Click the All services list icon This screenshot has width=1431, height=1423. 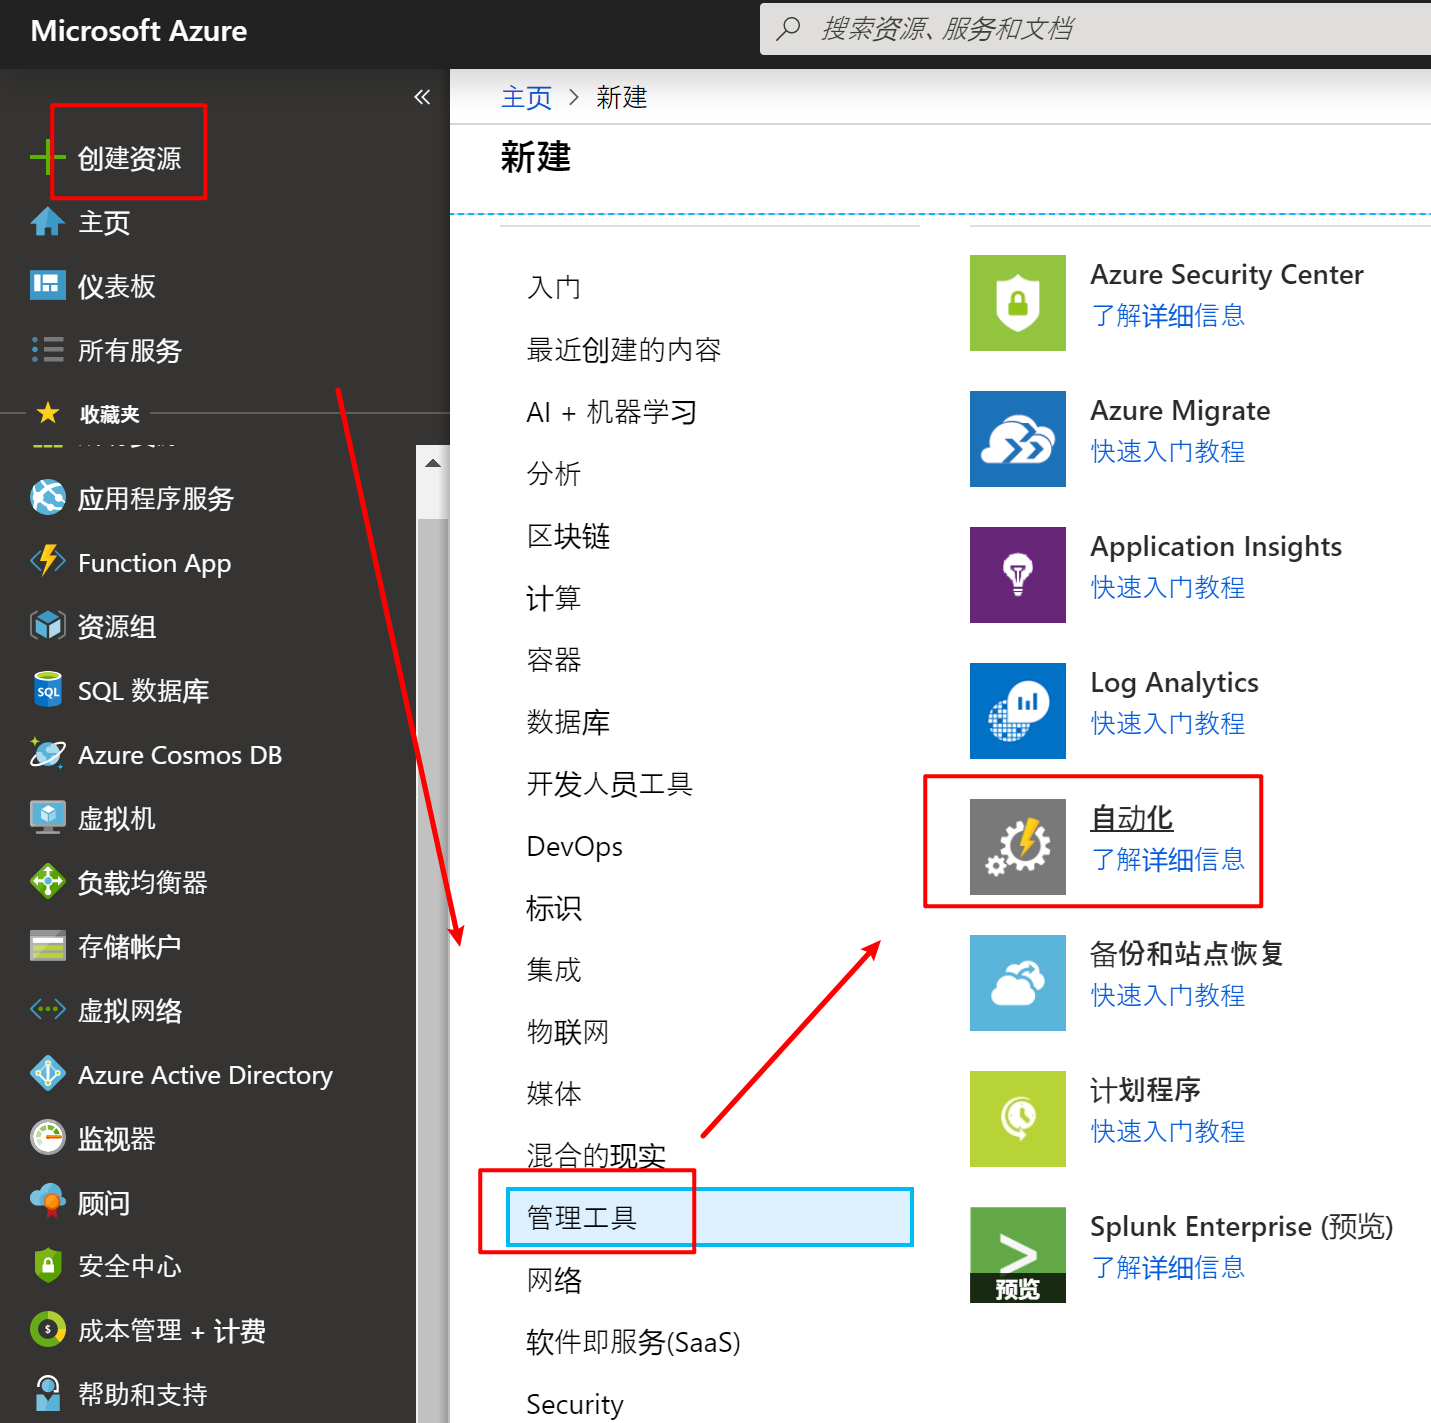click(x=47, y=350)
